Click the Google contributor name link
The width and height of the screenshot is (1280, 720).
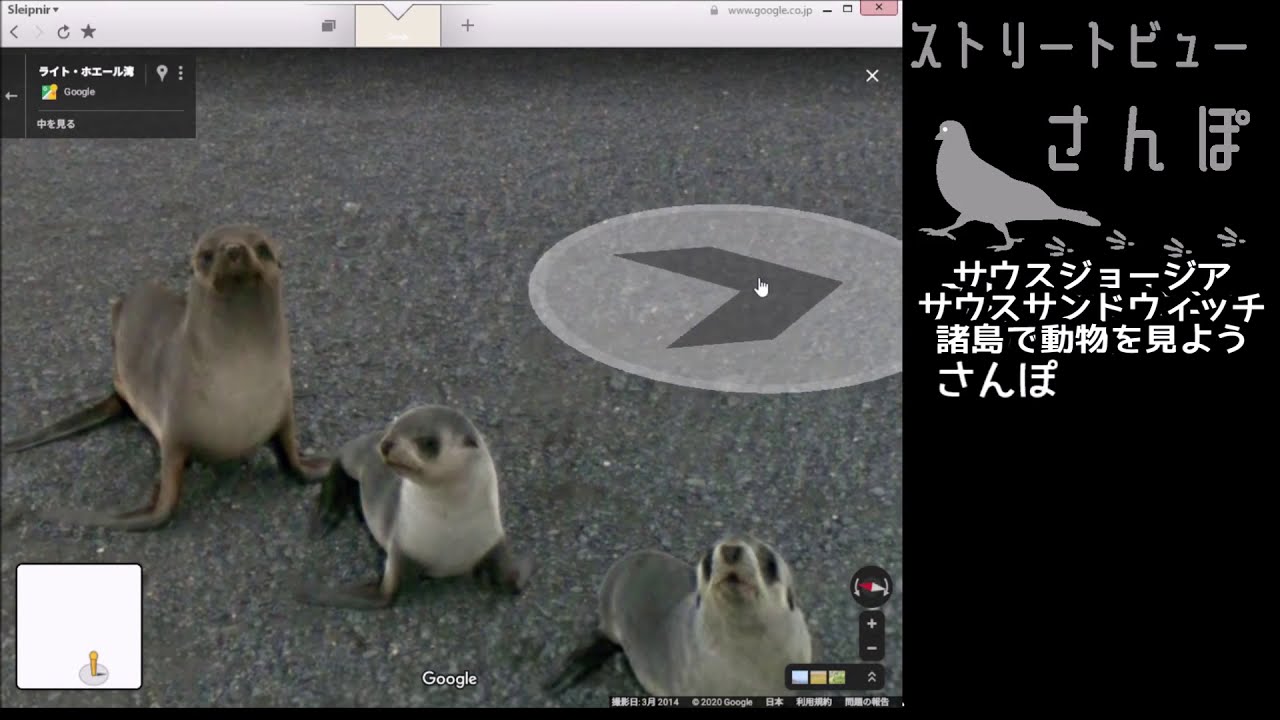coord(79,92)
